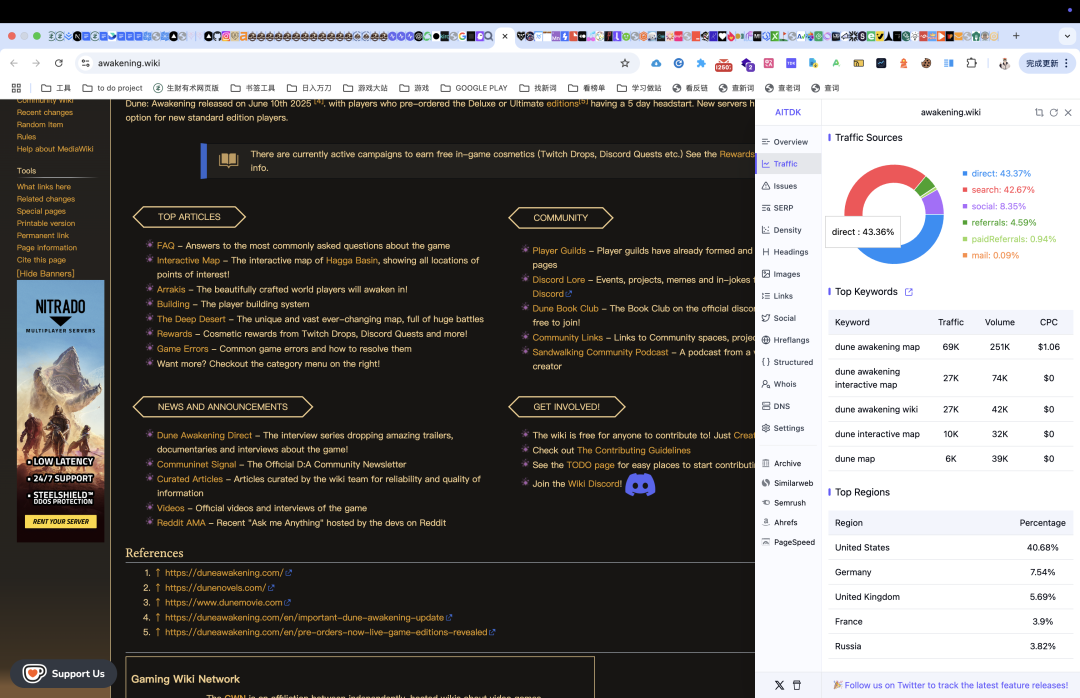
Task: Open the Player Guilds link
Action: (559, 251)
